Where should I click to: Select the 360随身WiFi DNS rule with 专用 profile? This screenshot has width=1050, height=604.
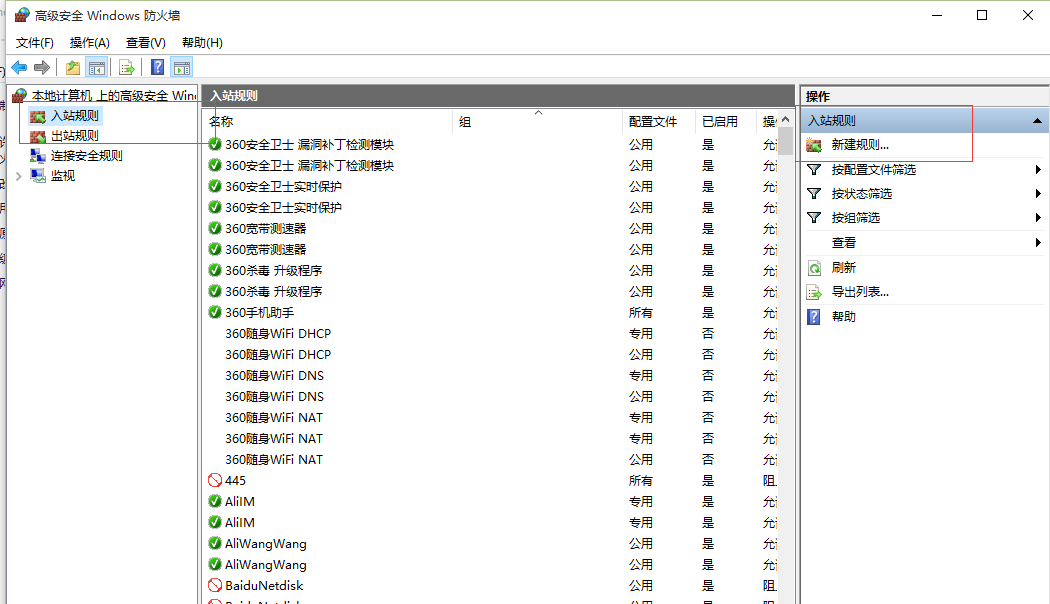coord(492,376)
